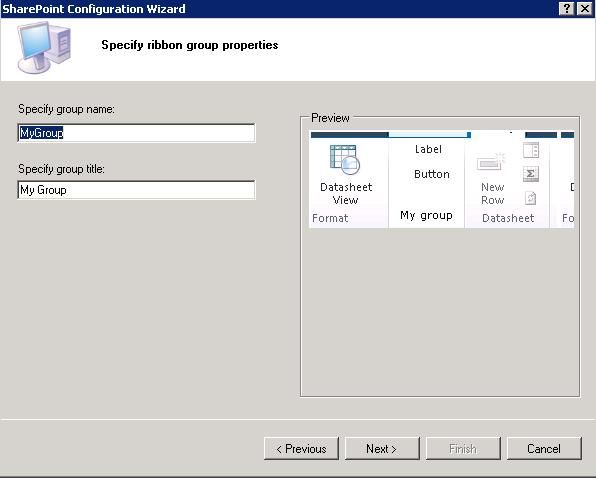Go back with the Previous button
The image size is (596, 478).
point(301,449)
